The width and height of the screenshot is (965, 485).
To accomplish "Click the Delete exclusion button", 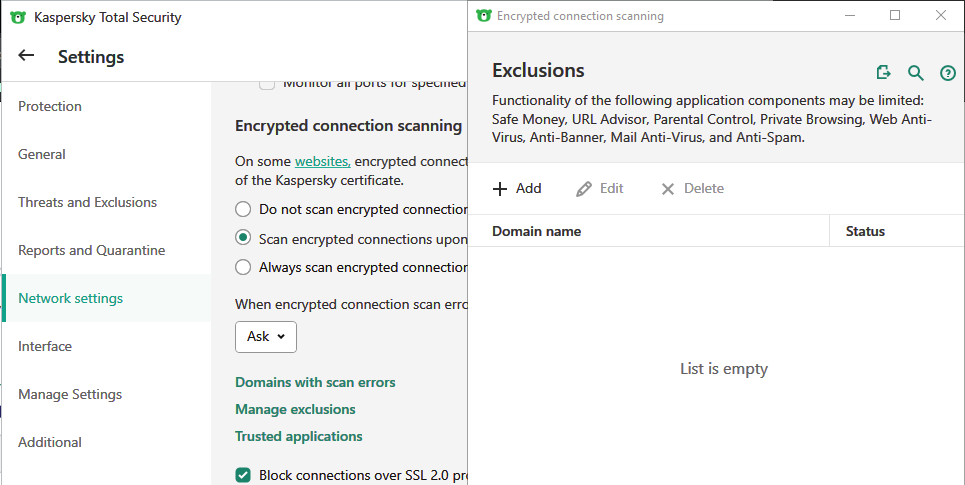I will coord(692,189).
